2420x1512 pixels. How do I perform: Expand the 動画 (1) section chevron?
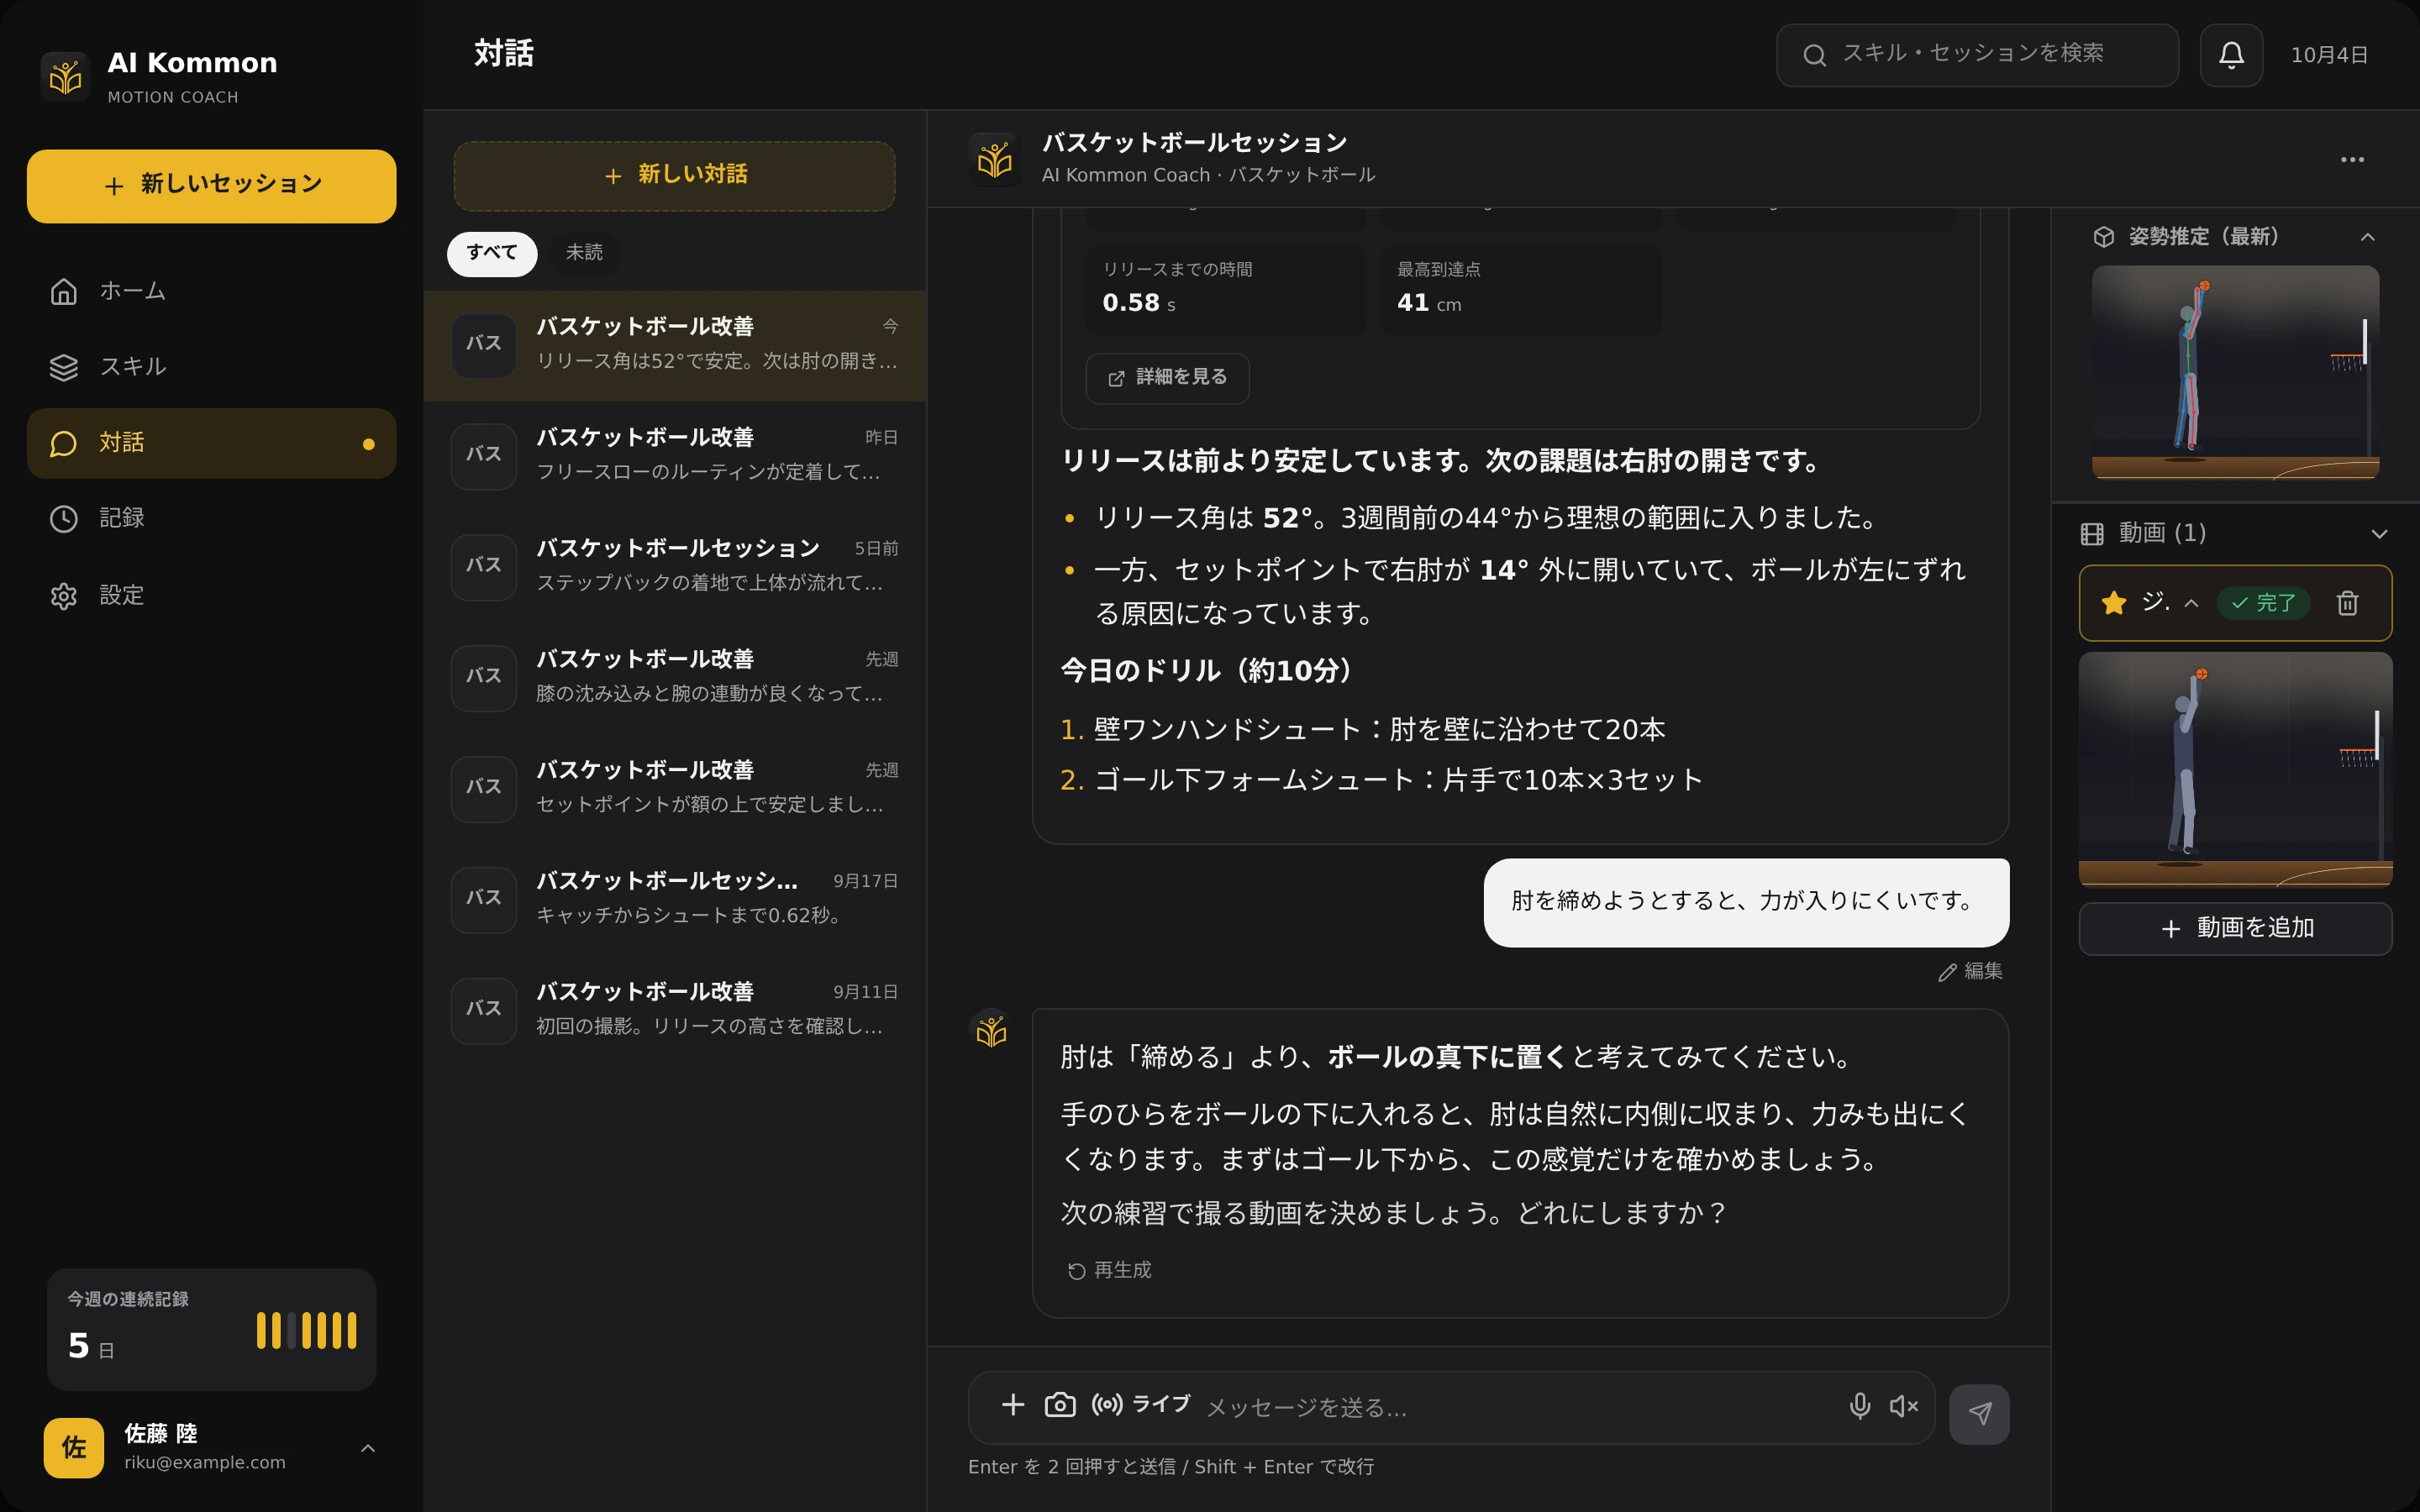(2379, 534)
